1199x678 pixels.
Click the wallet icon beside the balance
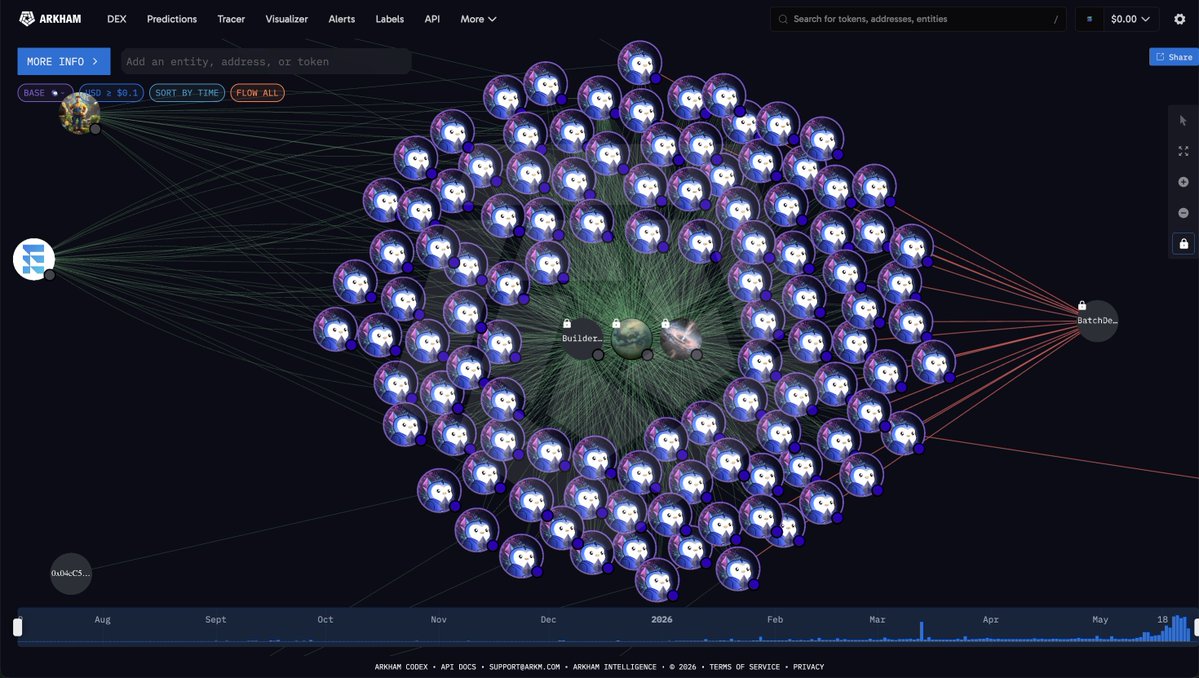(1090, 19)
